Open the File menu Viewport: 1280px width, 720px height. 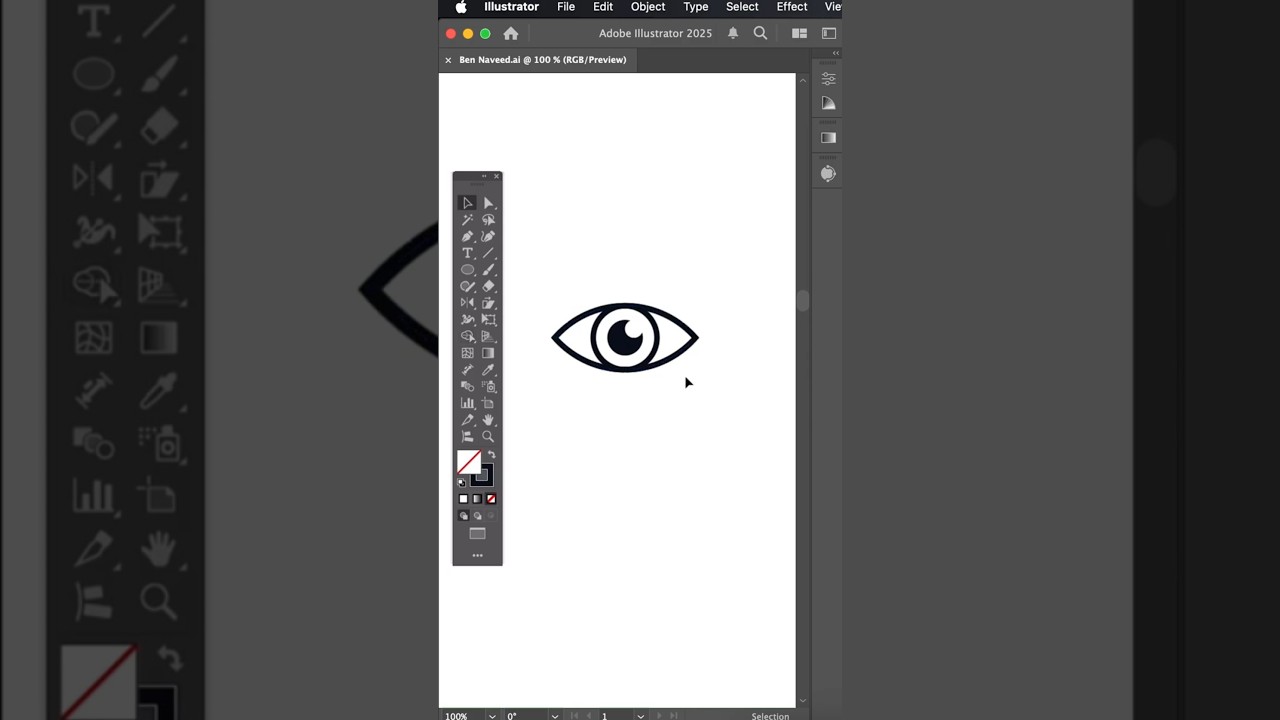[566, 7]
